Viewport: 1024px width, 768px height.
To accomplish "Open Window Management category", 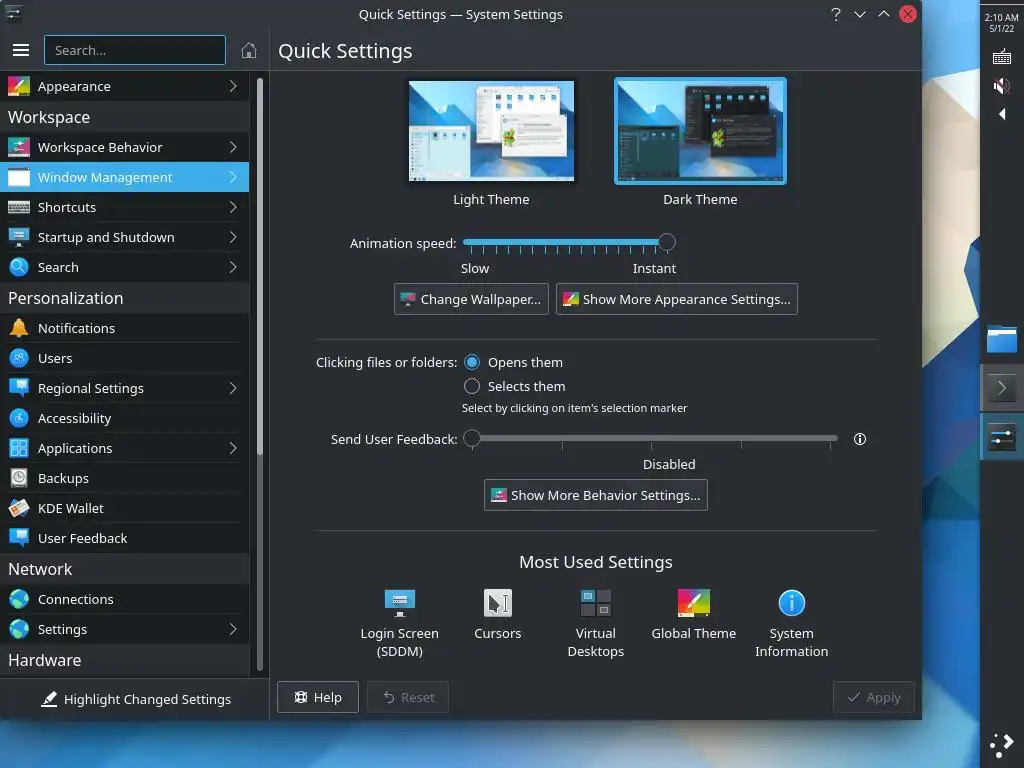I will pos(124,177).
